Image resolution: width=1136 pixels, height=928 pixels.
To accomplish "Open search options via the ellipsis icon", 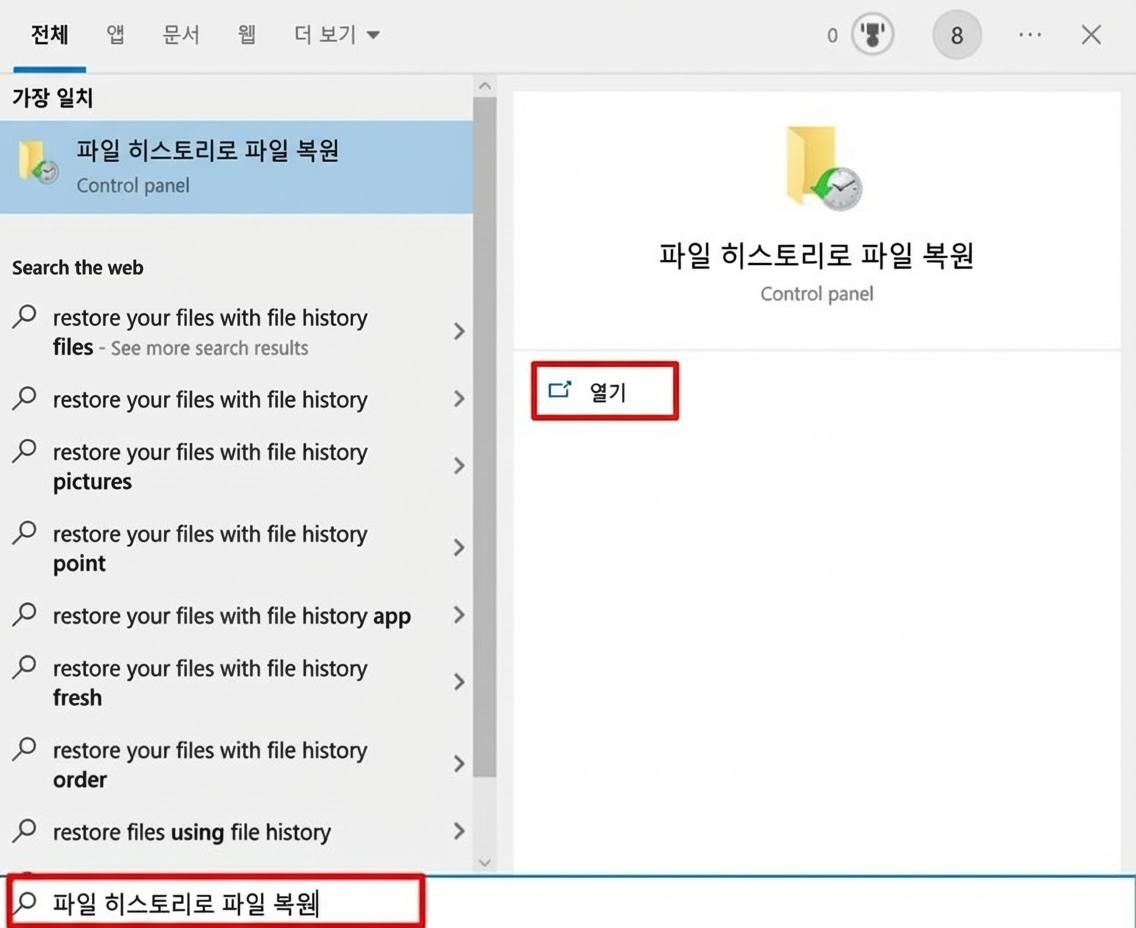I will (x=1030, y=34).
